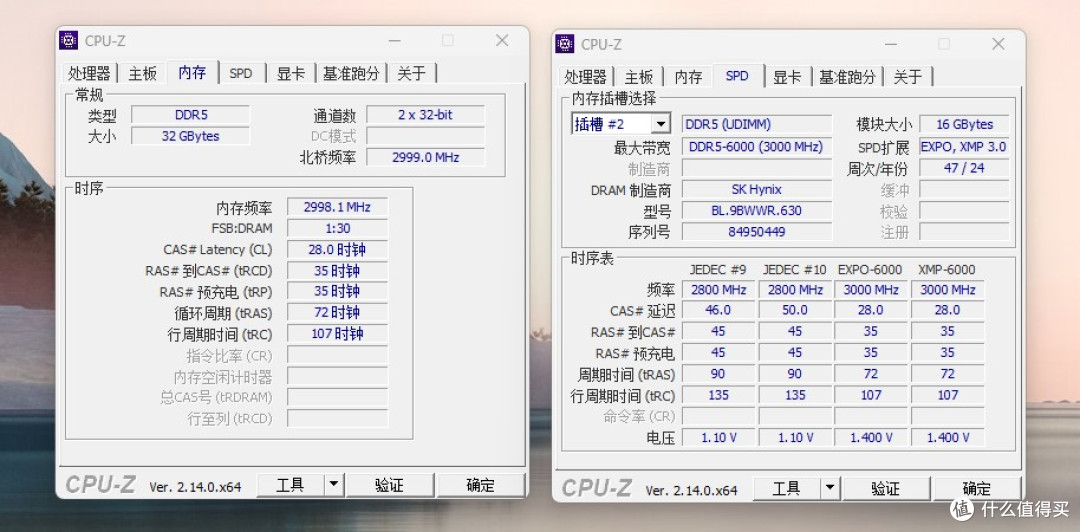1080x532 pixels.
Task: Click 工具 button in left CPU-Z window
Action: tap(290, 485)
